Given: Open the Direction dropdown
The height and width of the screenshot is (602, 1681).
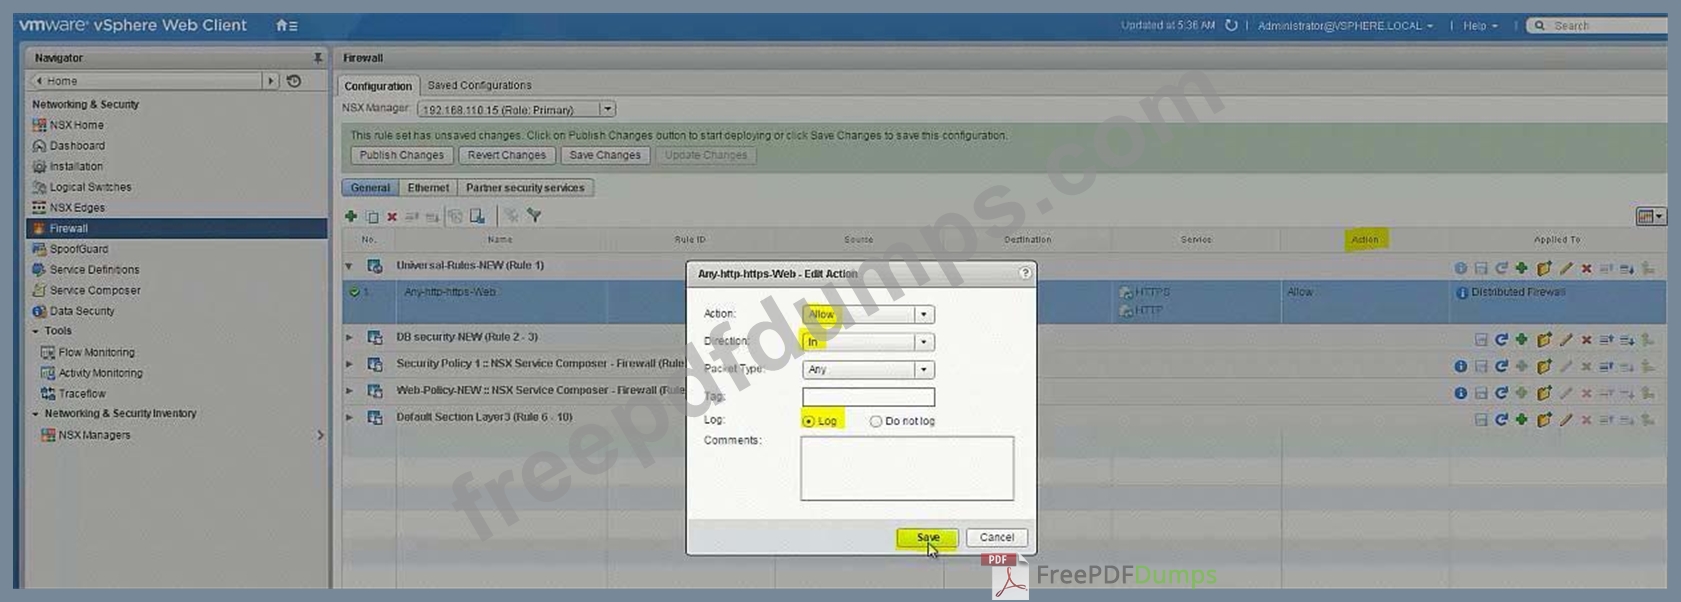Looking at the screenshot, I should click(x=924, y=342).
